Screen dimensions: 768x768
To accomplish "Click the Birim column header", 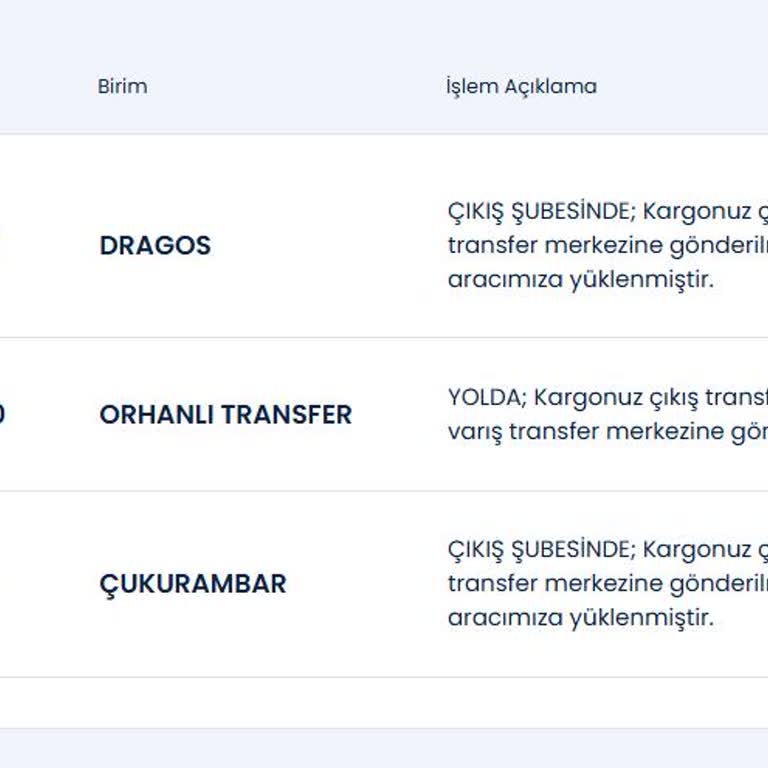I will [x=122, y=86].
